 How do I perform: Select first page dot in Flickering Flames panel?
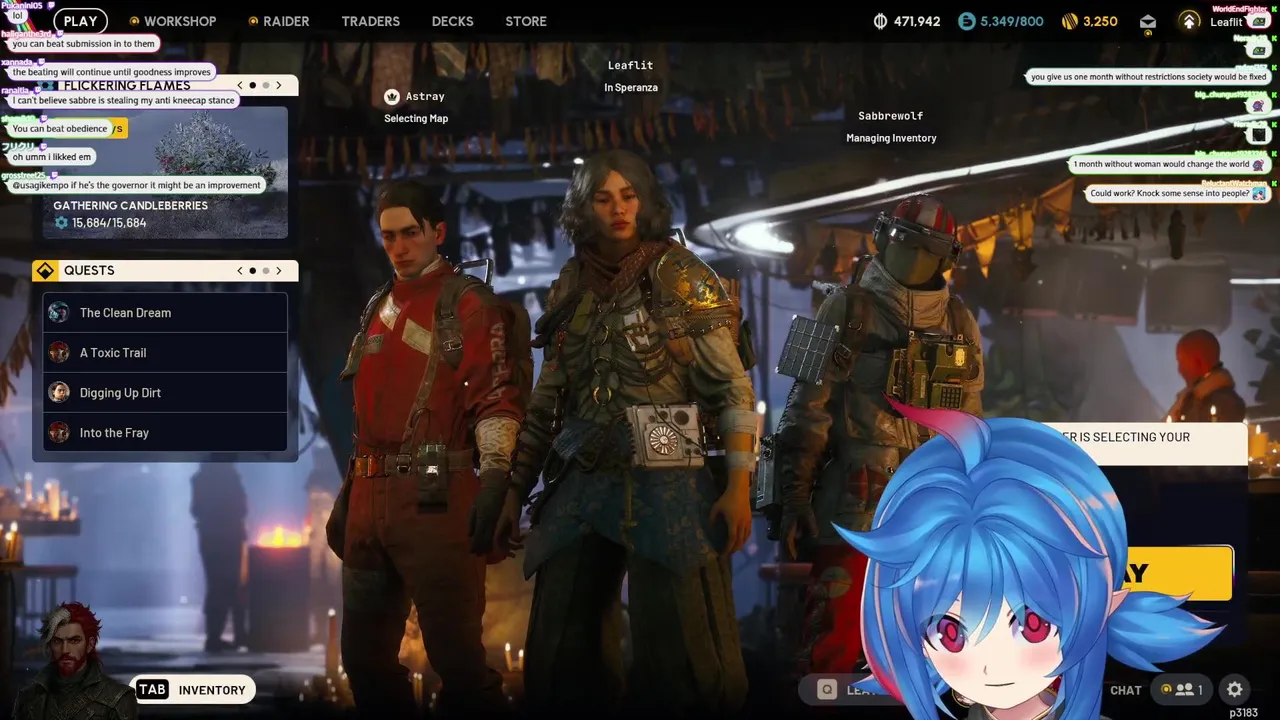(x=252, y=85)
